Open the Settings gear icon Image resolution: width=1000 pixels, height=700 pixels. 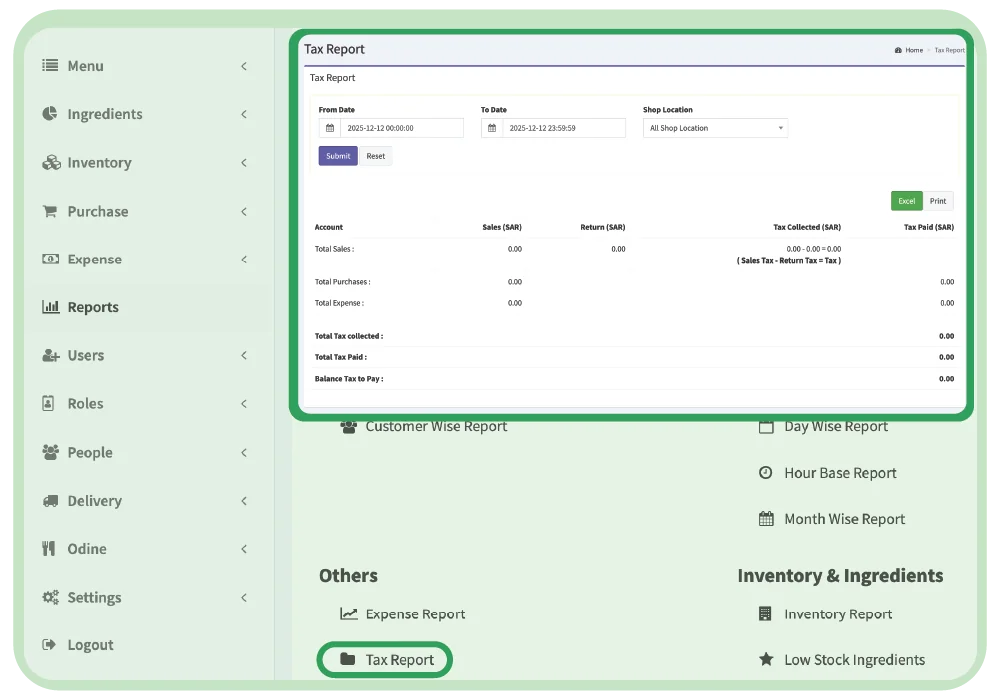pyautogui.click(x=50, y=597)
